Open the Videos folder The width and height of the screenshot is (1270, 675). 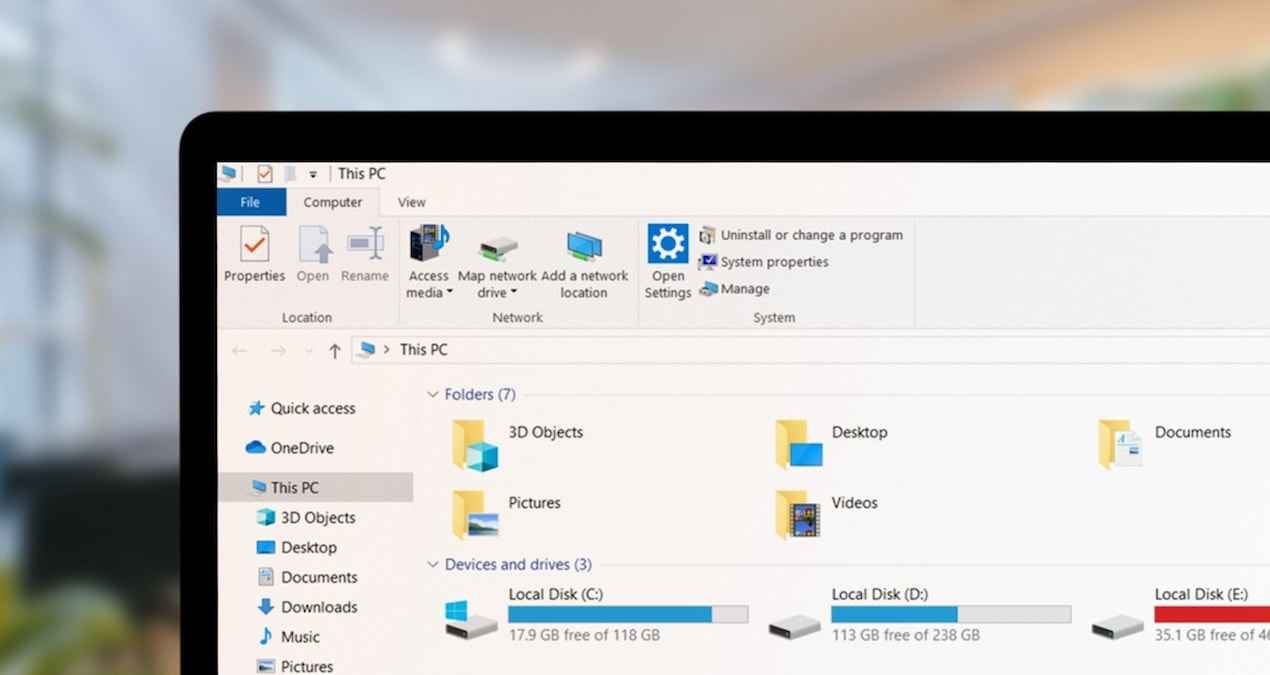854,503
